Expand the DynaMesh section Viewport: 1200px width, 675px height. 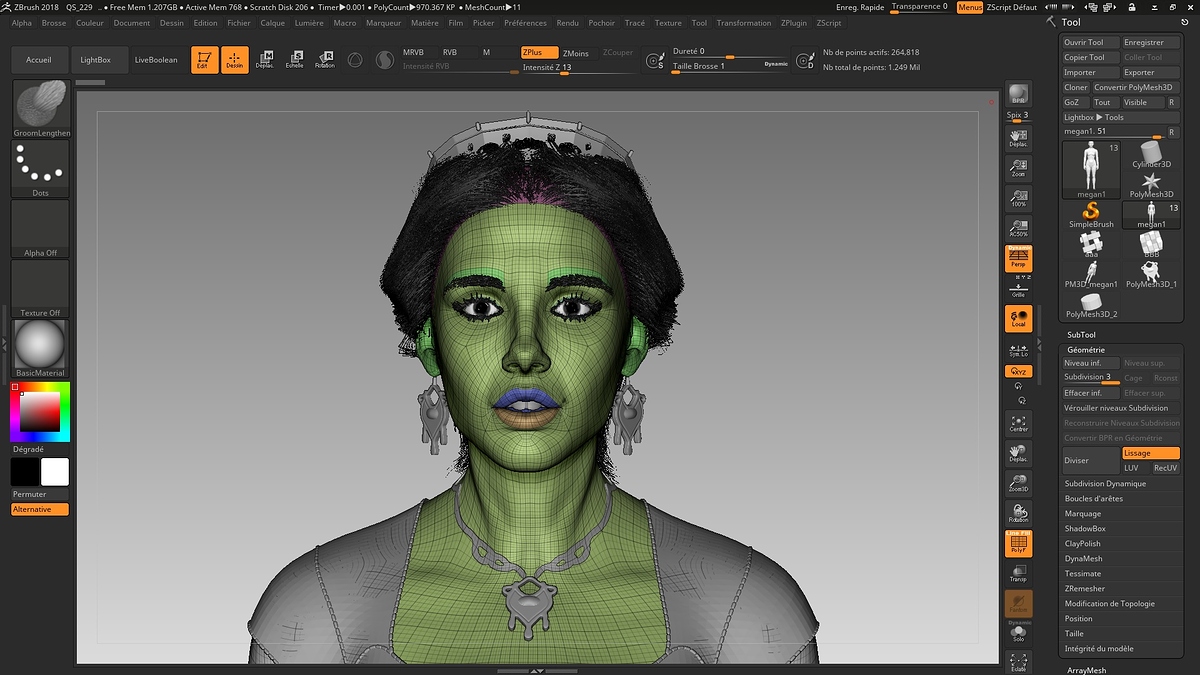coord(1083,559)
